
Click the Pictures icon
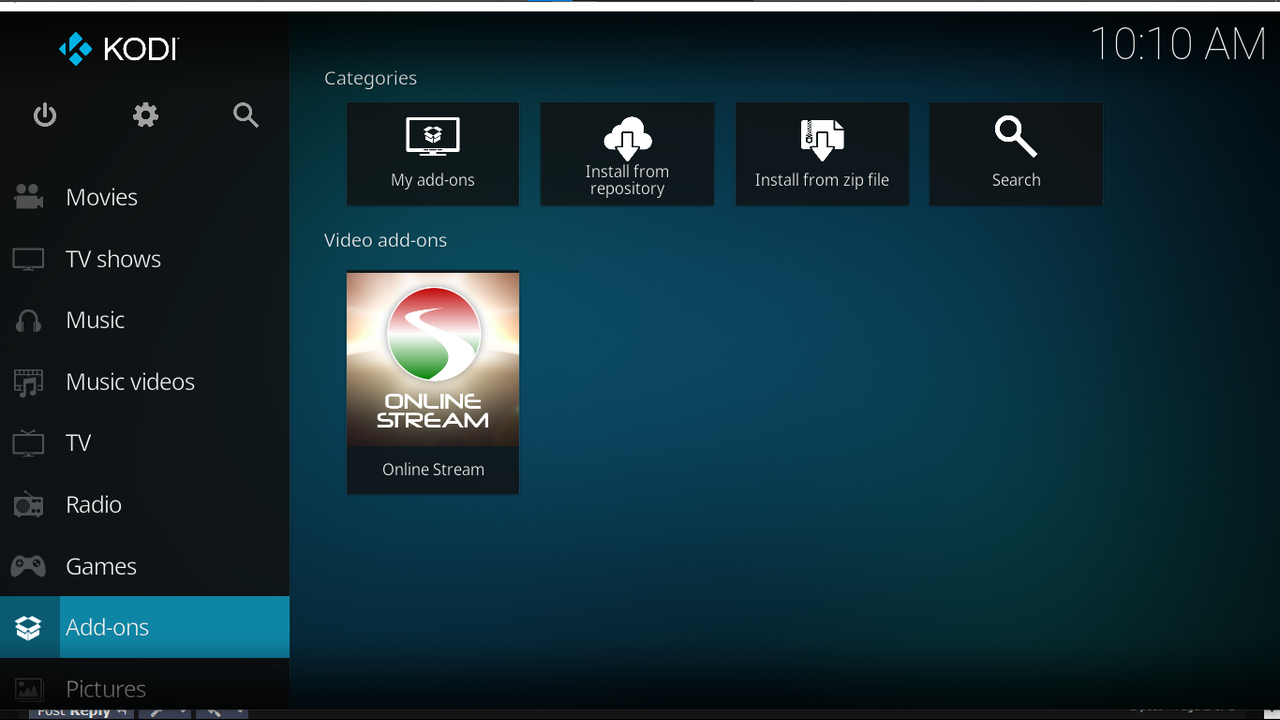click(28, 689)
